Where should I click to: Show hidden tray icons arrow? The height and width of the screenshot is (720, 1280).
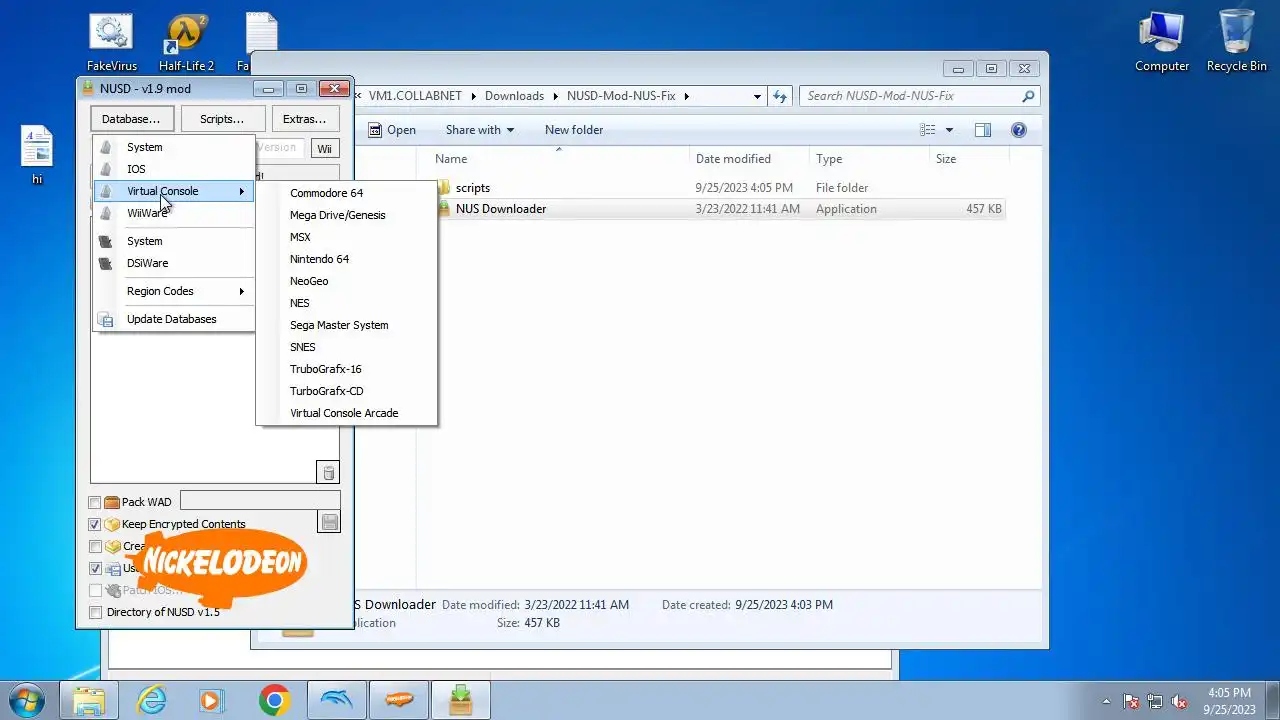coord(1106,702)
